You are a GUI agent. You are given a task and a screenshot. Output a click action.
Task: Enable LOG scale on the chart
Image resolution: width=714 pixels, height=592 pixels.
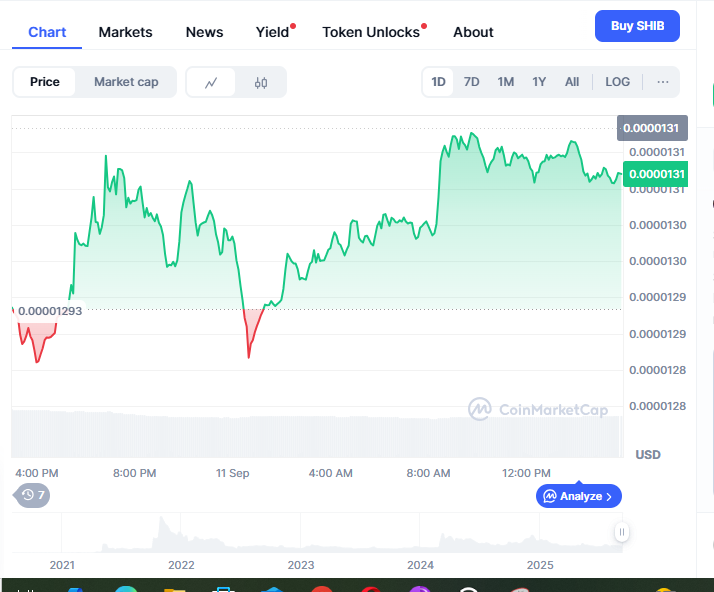click(x=617, y=82)
